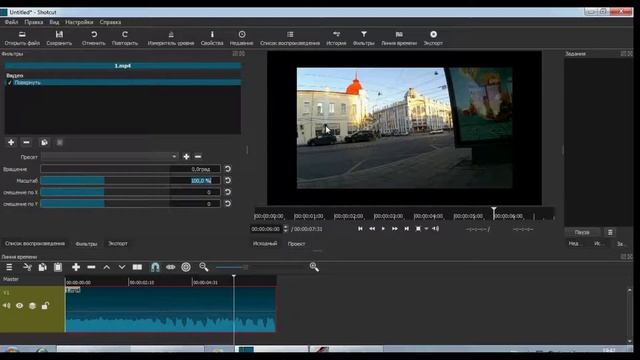Open the Файл menu

11,22
